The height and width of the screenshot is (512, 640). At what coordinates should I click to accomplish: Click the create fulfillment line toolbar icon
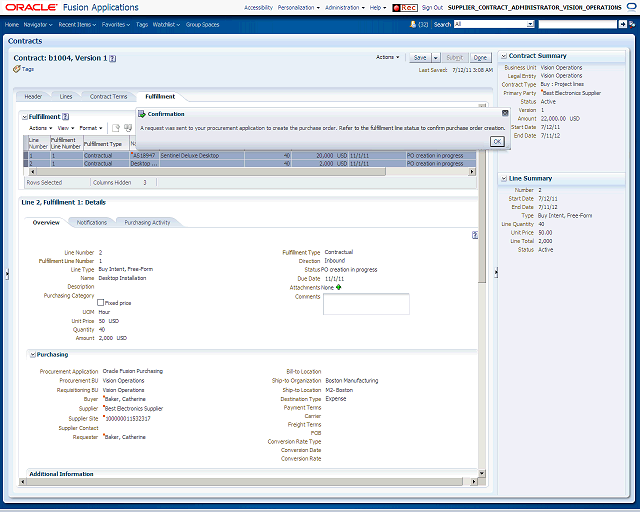(x=116, y=128)
